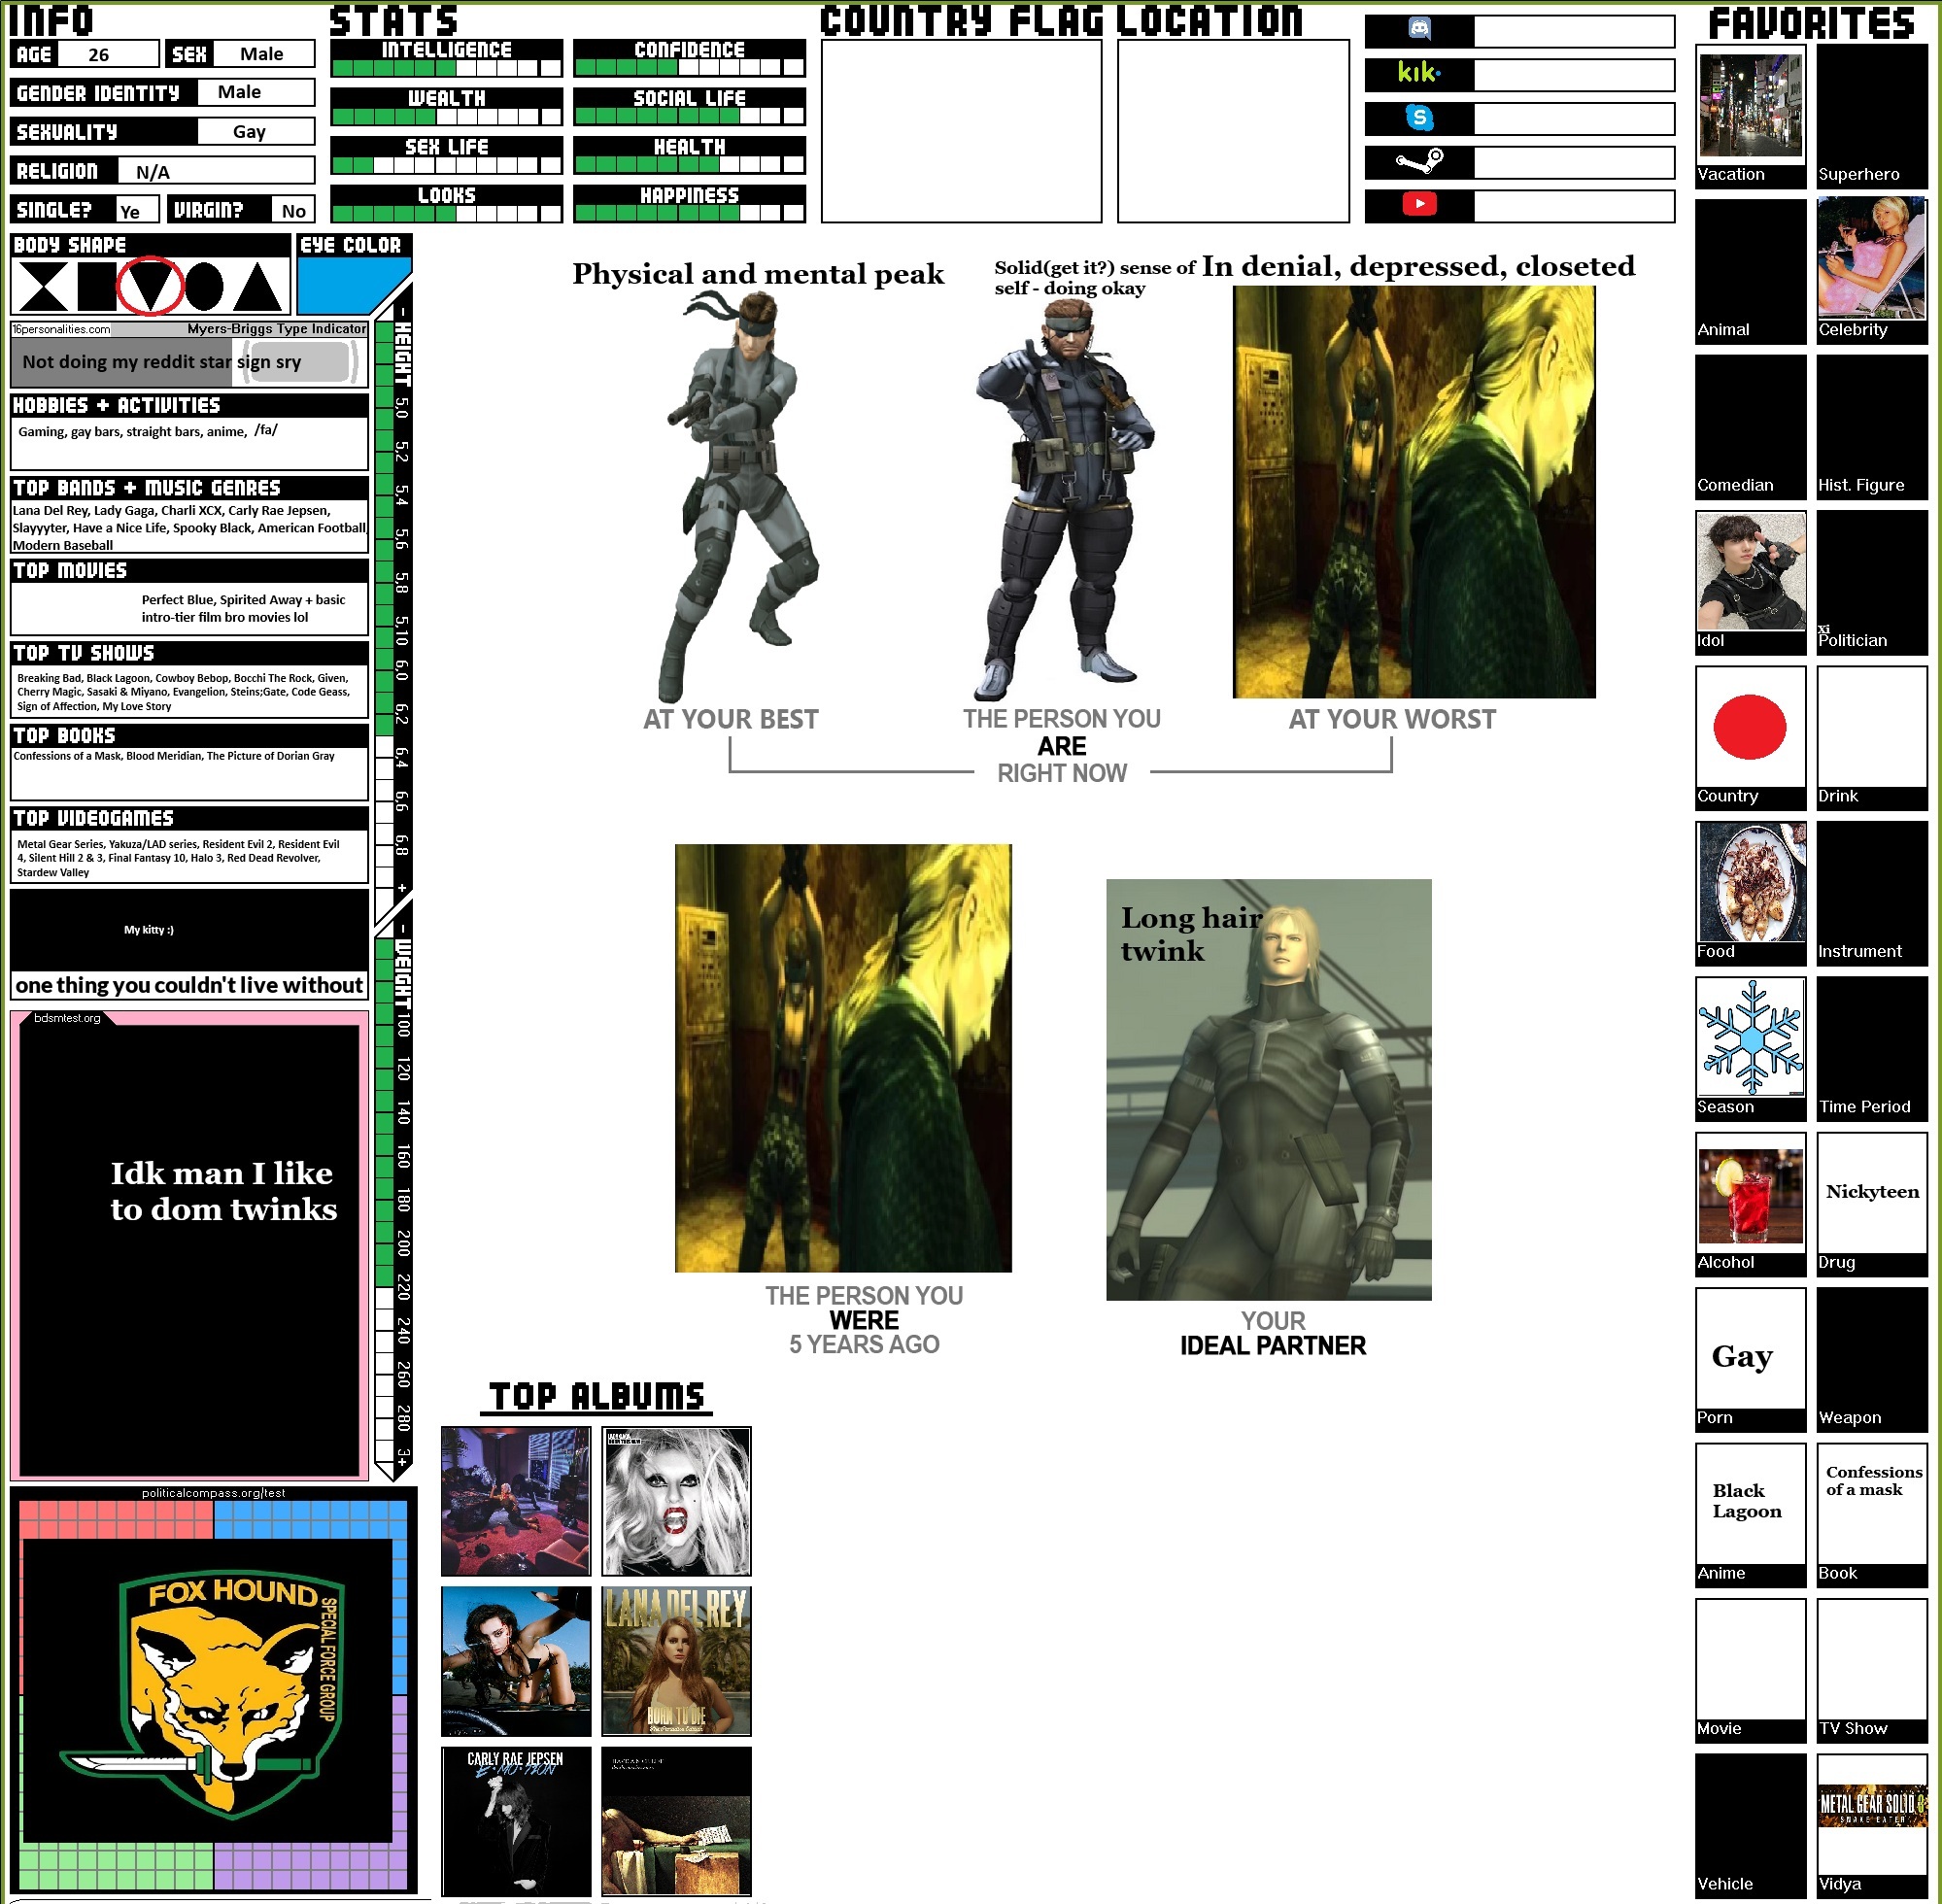
Task: Select the circled inverted triangle body shape
Action: (150, 286)
